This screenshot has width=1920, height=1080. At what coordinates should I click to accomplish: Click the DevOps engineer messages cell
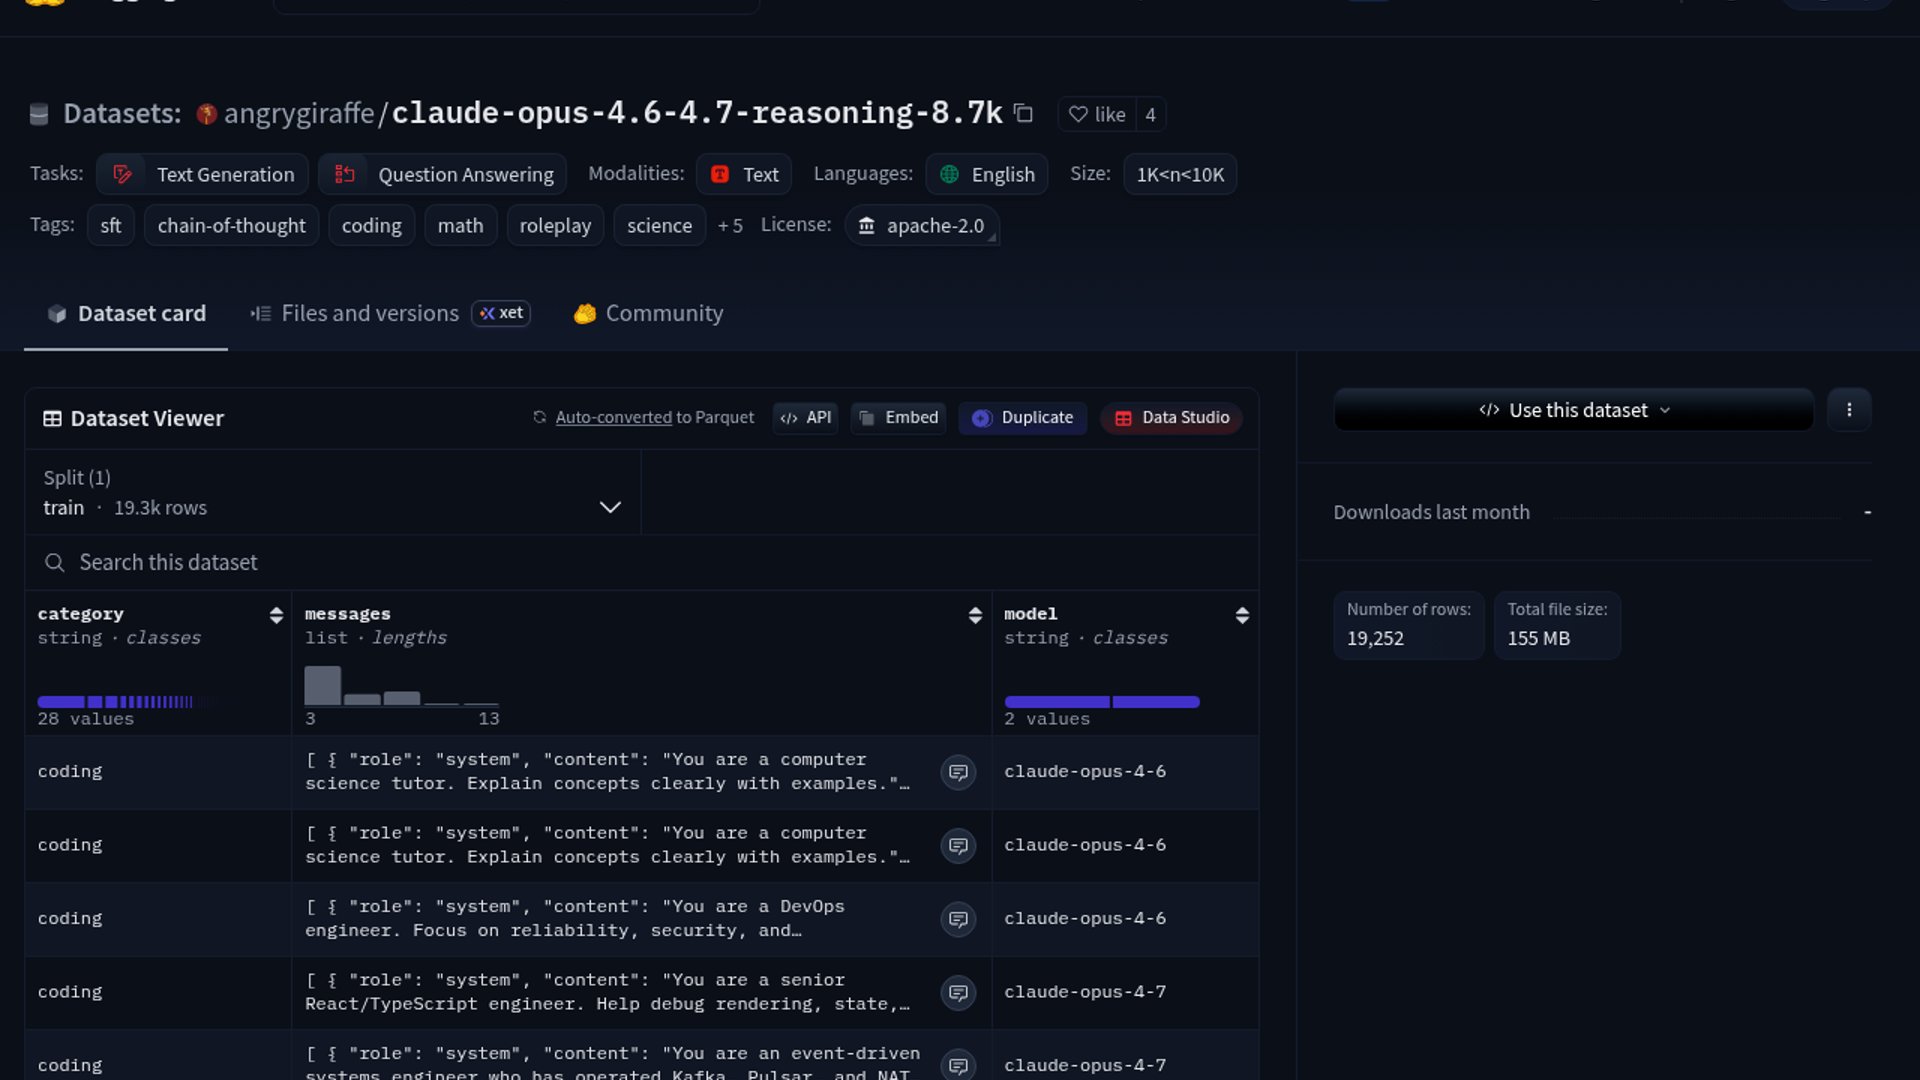[x=641, y=919]
